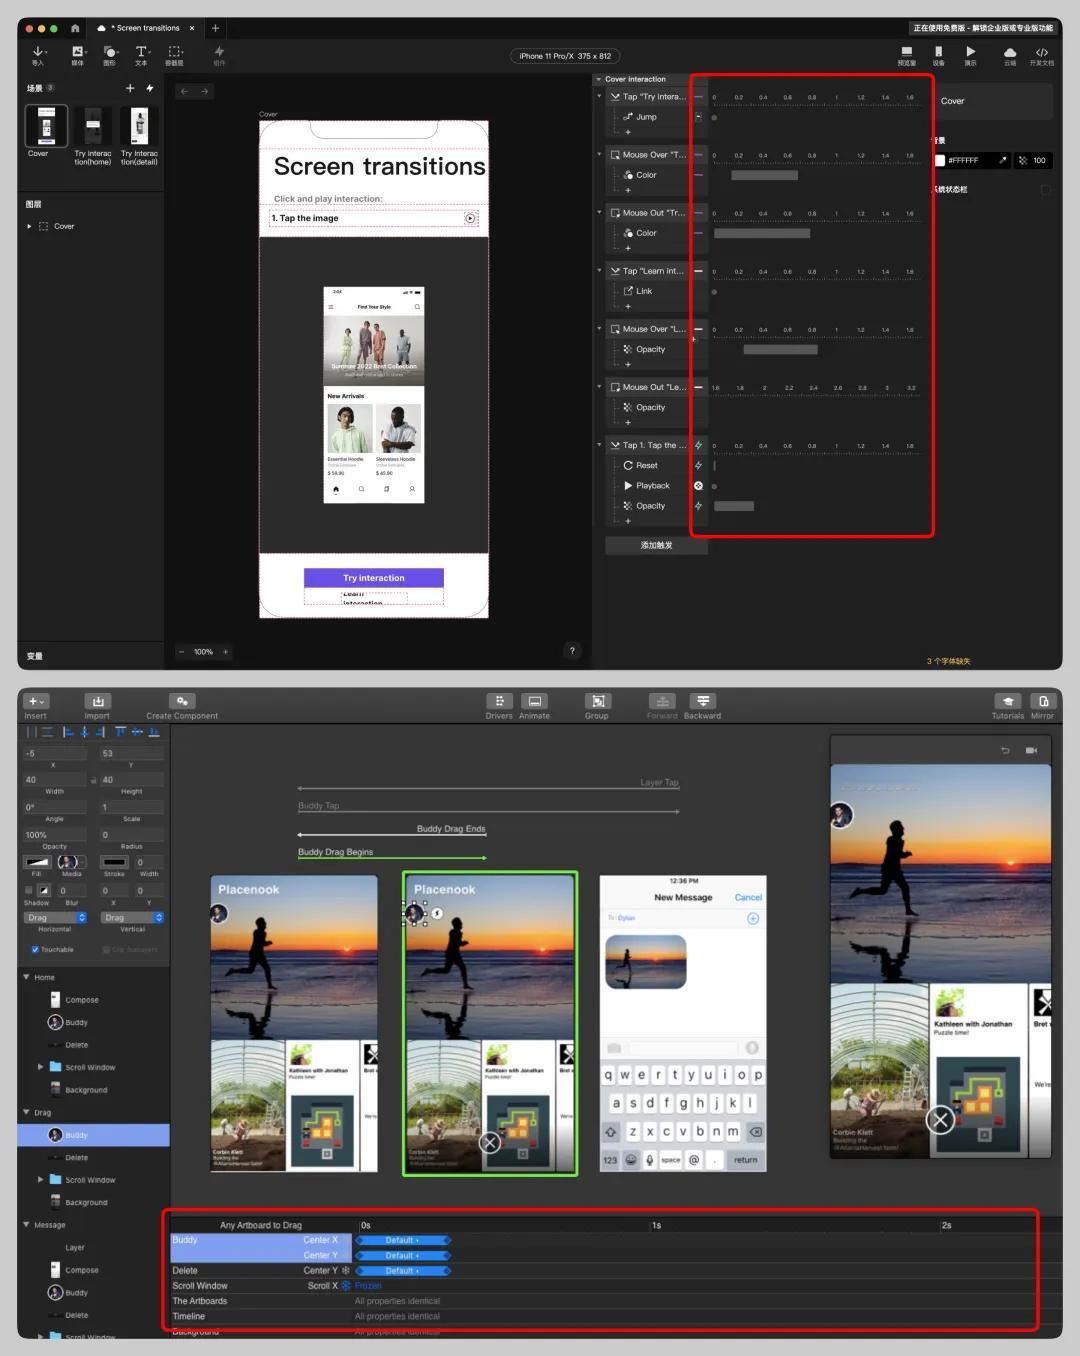1080x1356 pixels.
Task: Send layer Backward toolbar button
Action: tap(703, 702)
